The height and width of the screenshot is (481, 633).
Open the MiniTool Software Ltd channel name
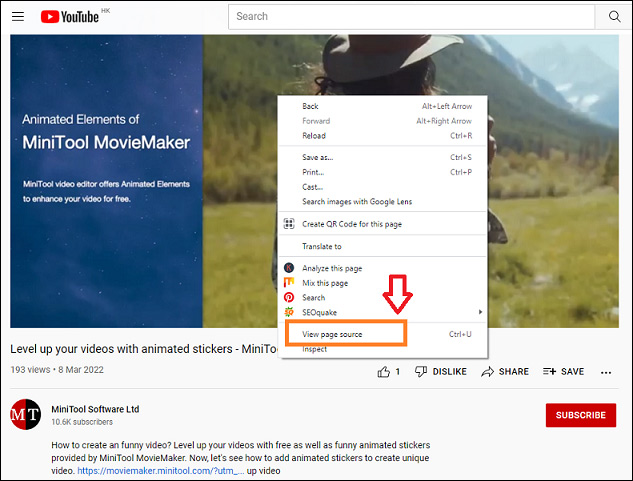coord(95,409)
